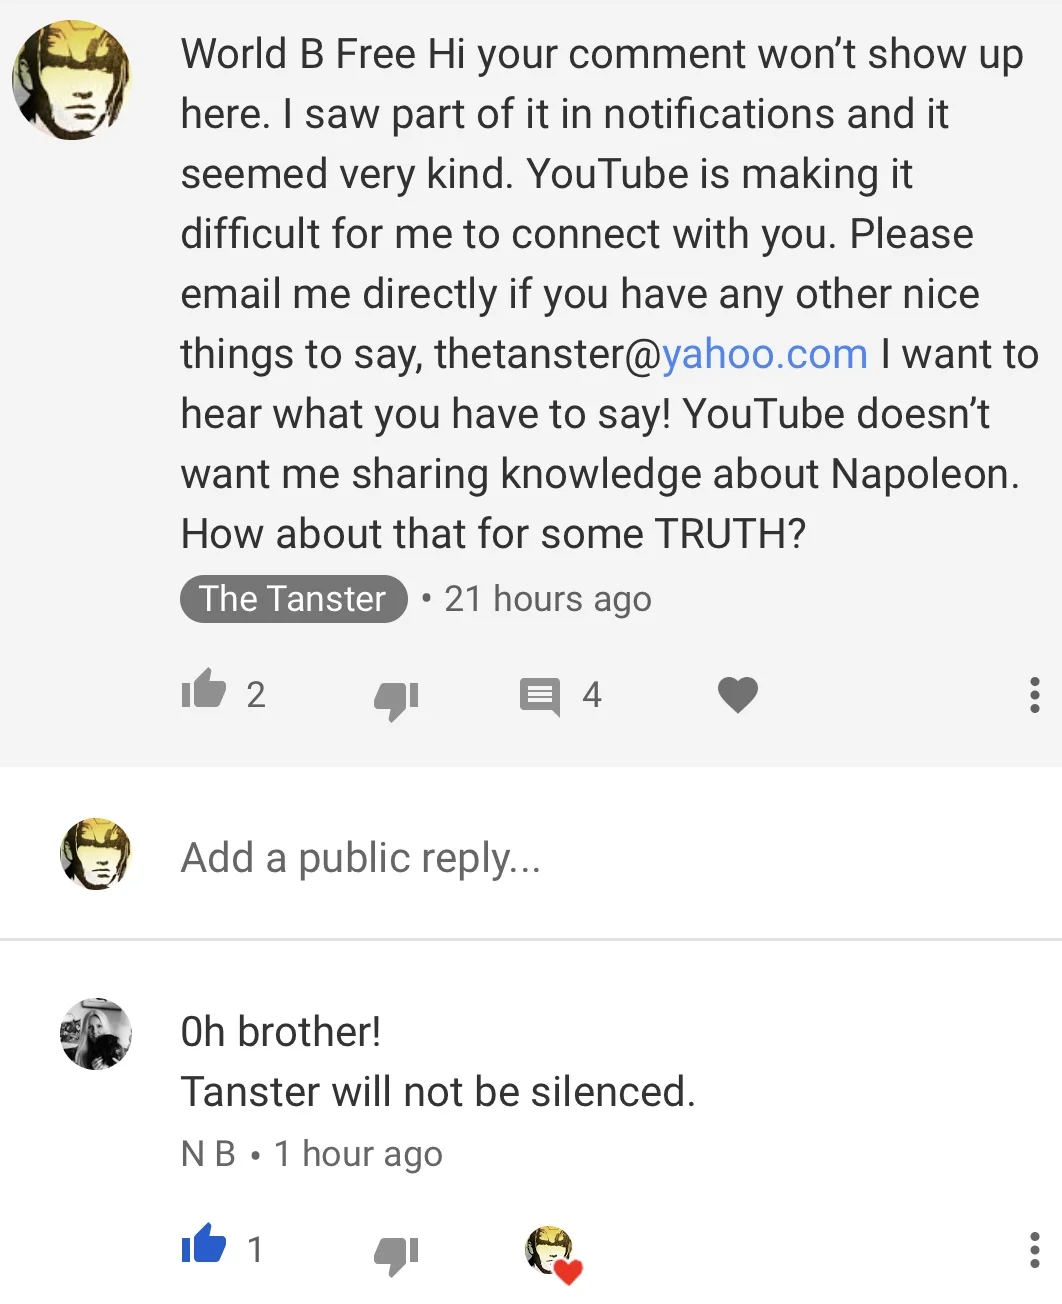Open the 4 replies comment icon
Viewport: 1062px width, 1304px height.
tap(540, 696)
